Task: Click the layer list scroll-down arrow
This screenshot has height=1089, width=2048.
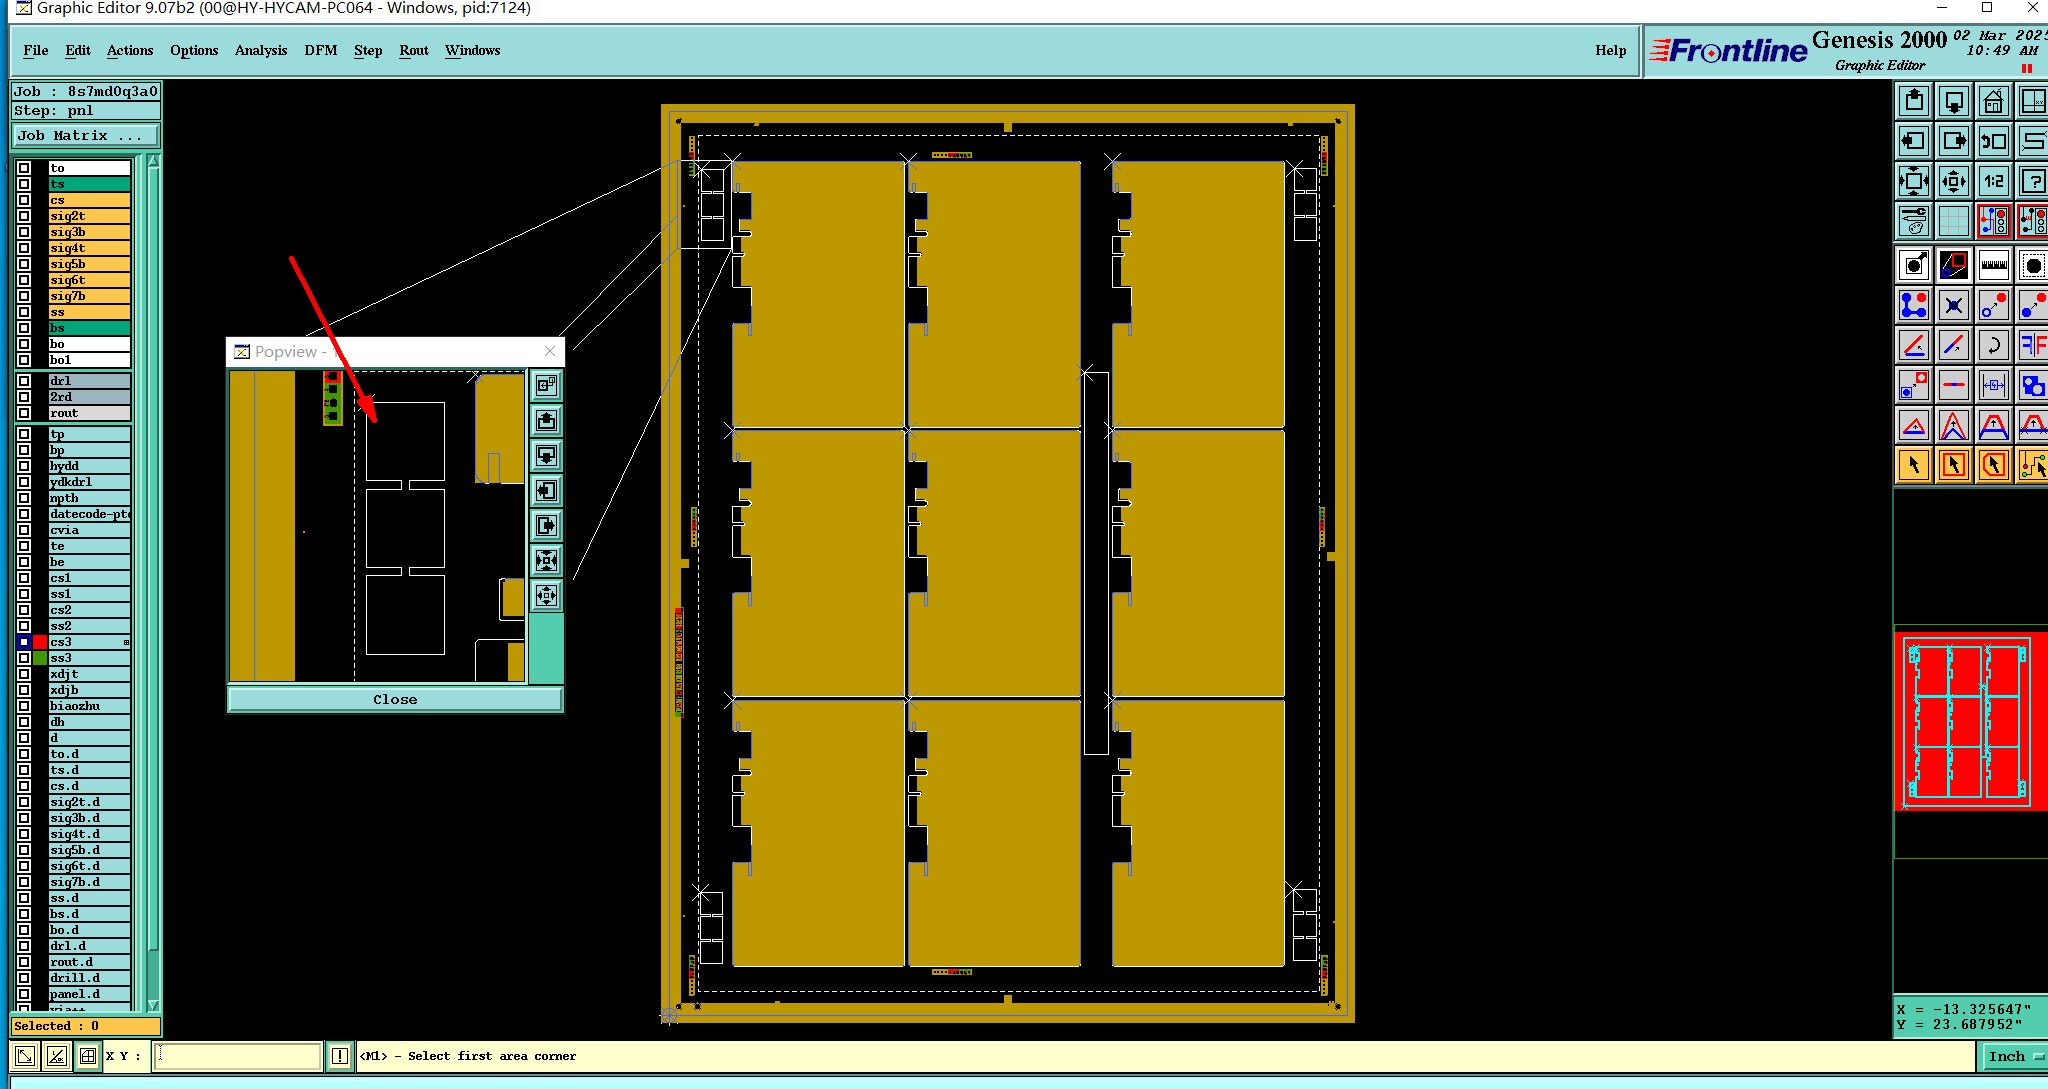Action: 153,1005
